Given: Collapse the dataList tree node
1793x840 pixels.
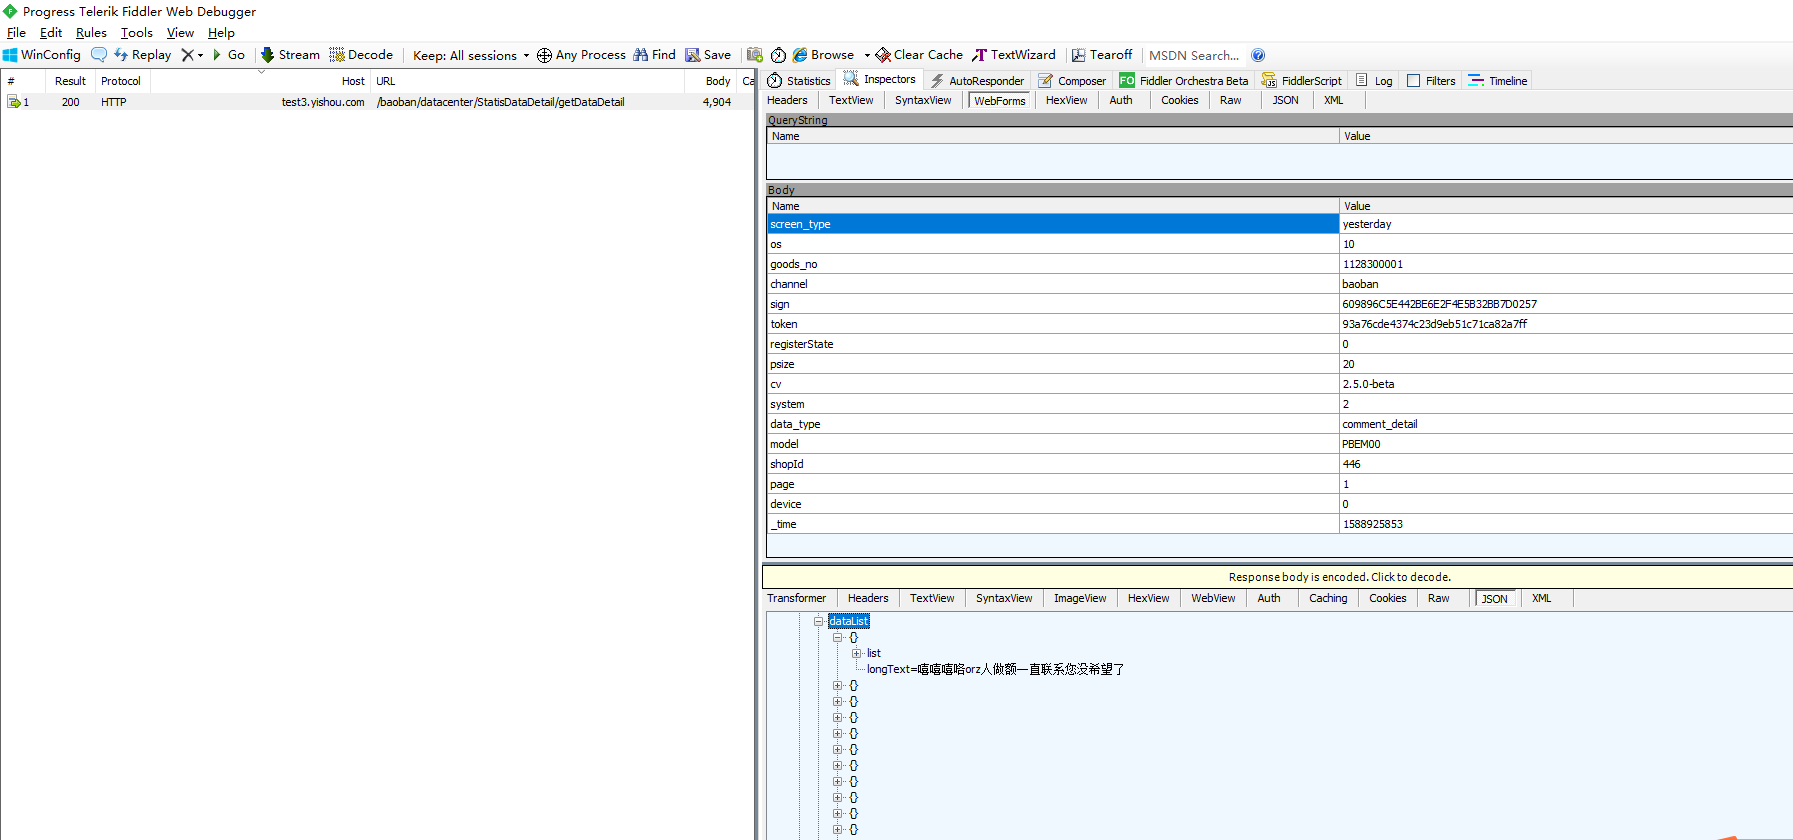Looking at the screenshot, I should coord(818,621).
